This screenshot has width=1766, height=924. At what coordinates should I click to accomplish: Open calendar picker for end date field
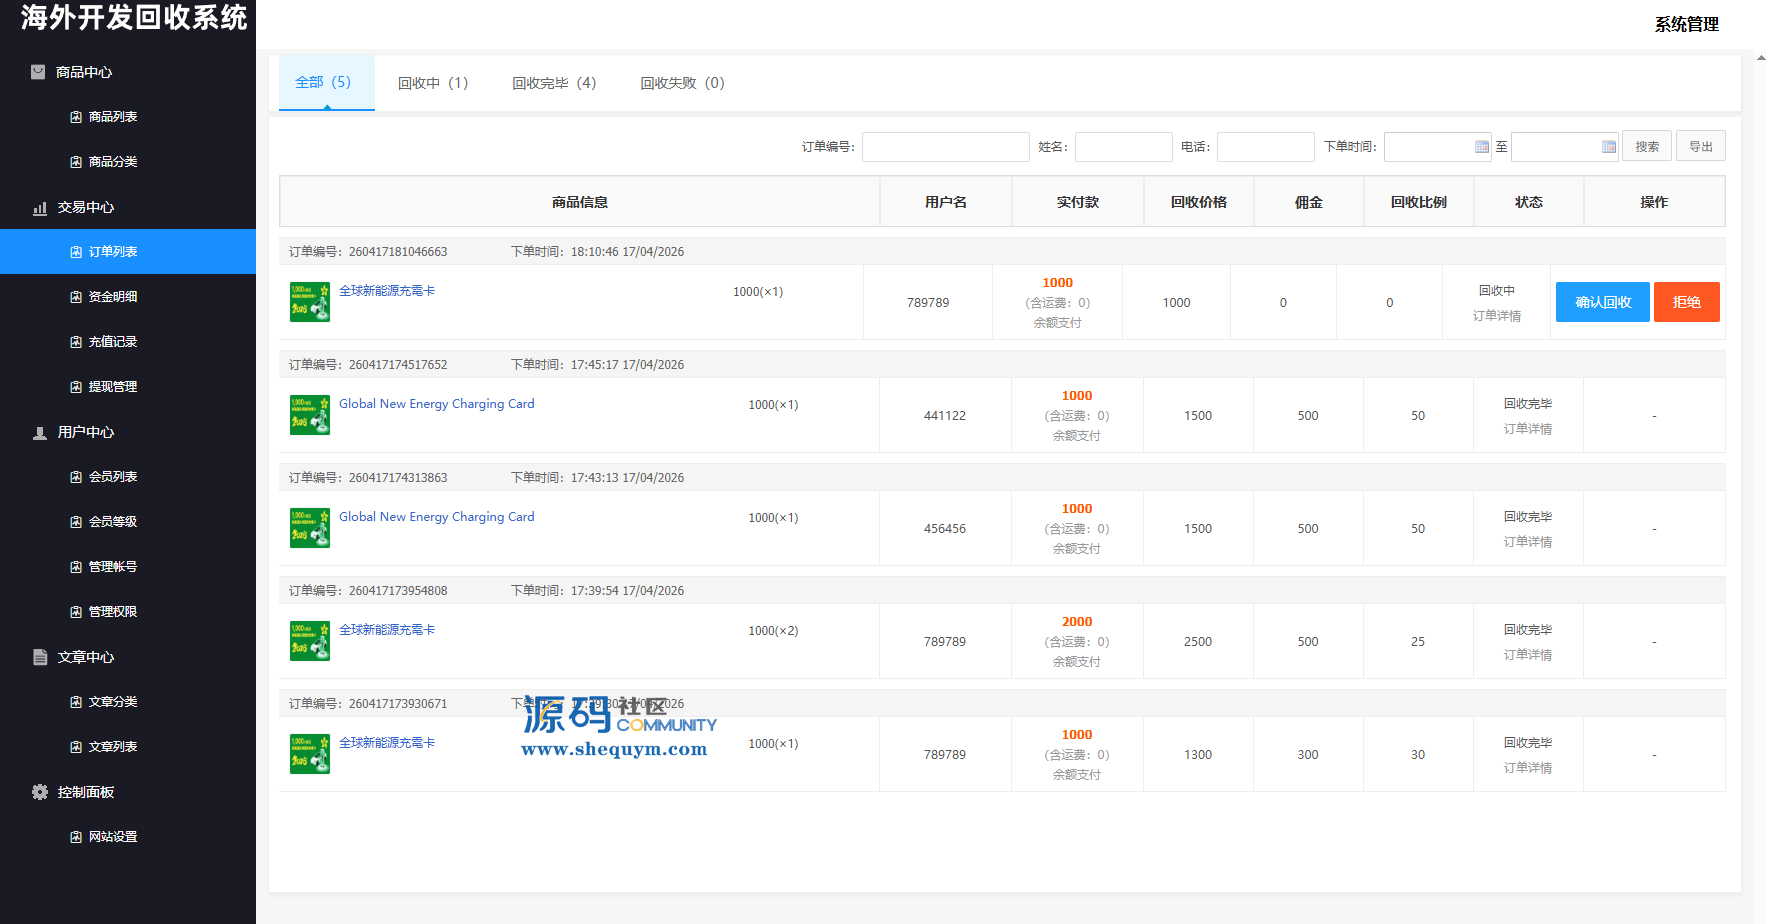coord(1608,147)
